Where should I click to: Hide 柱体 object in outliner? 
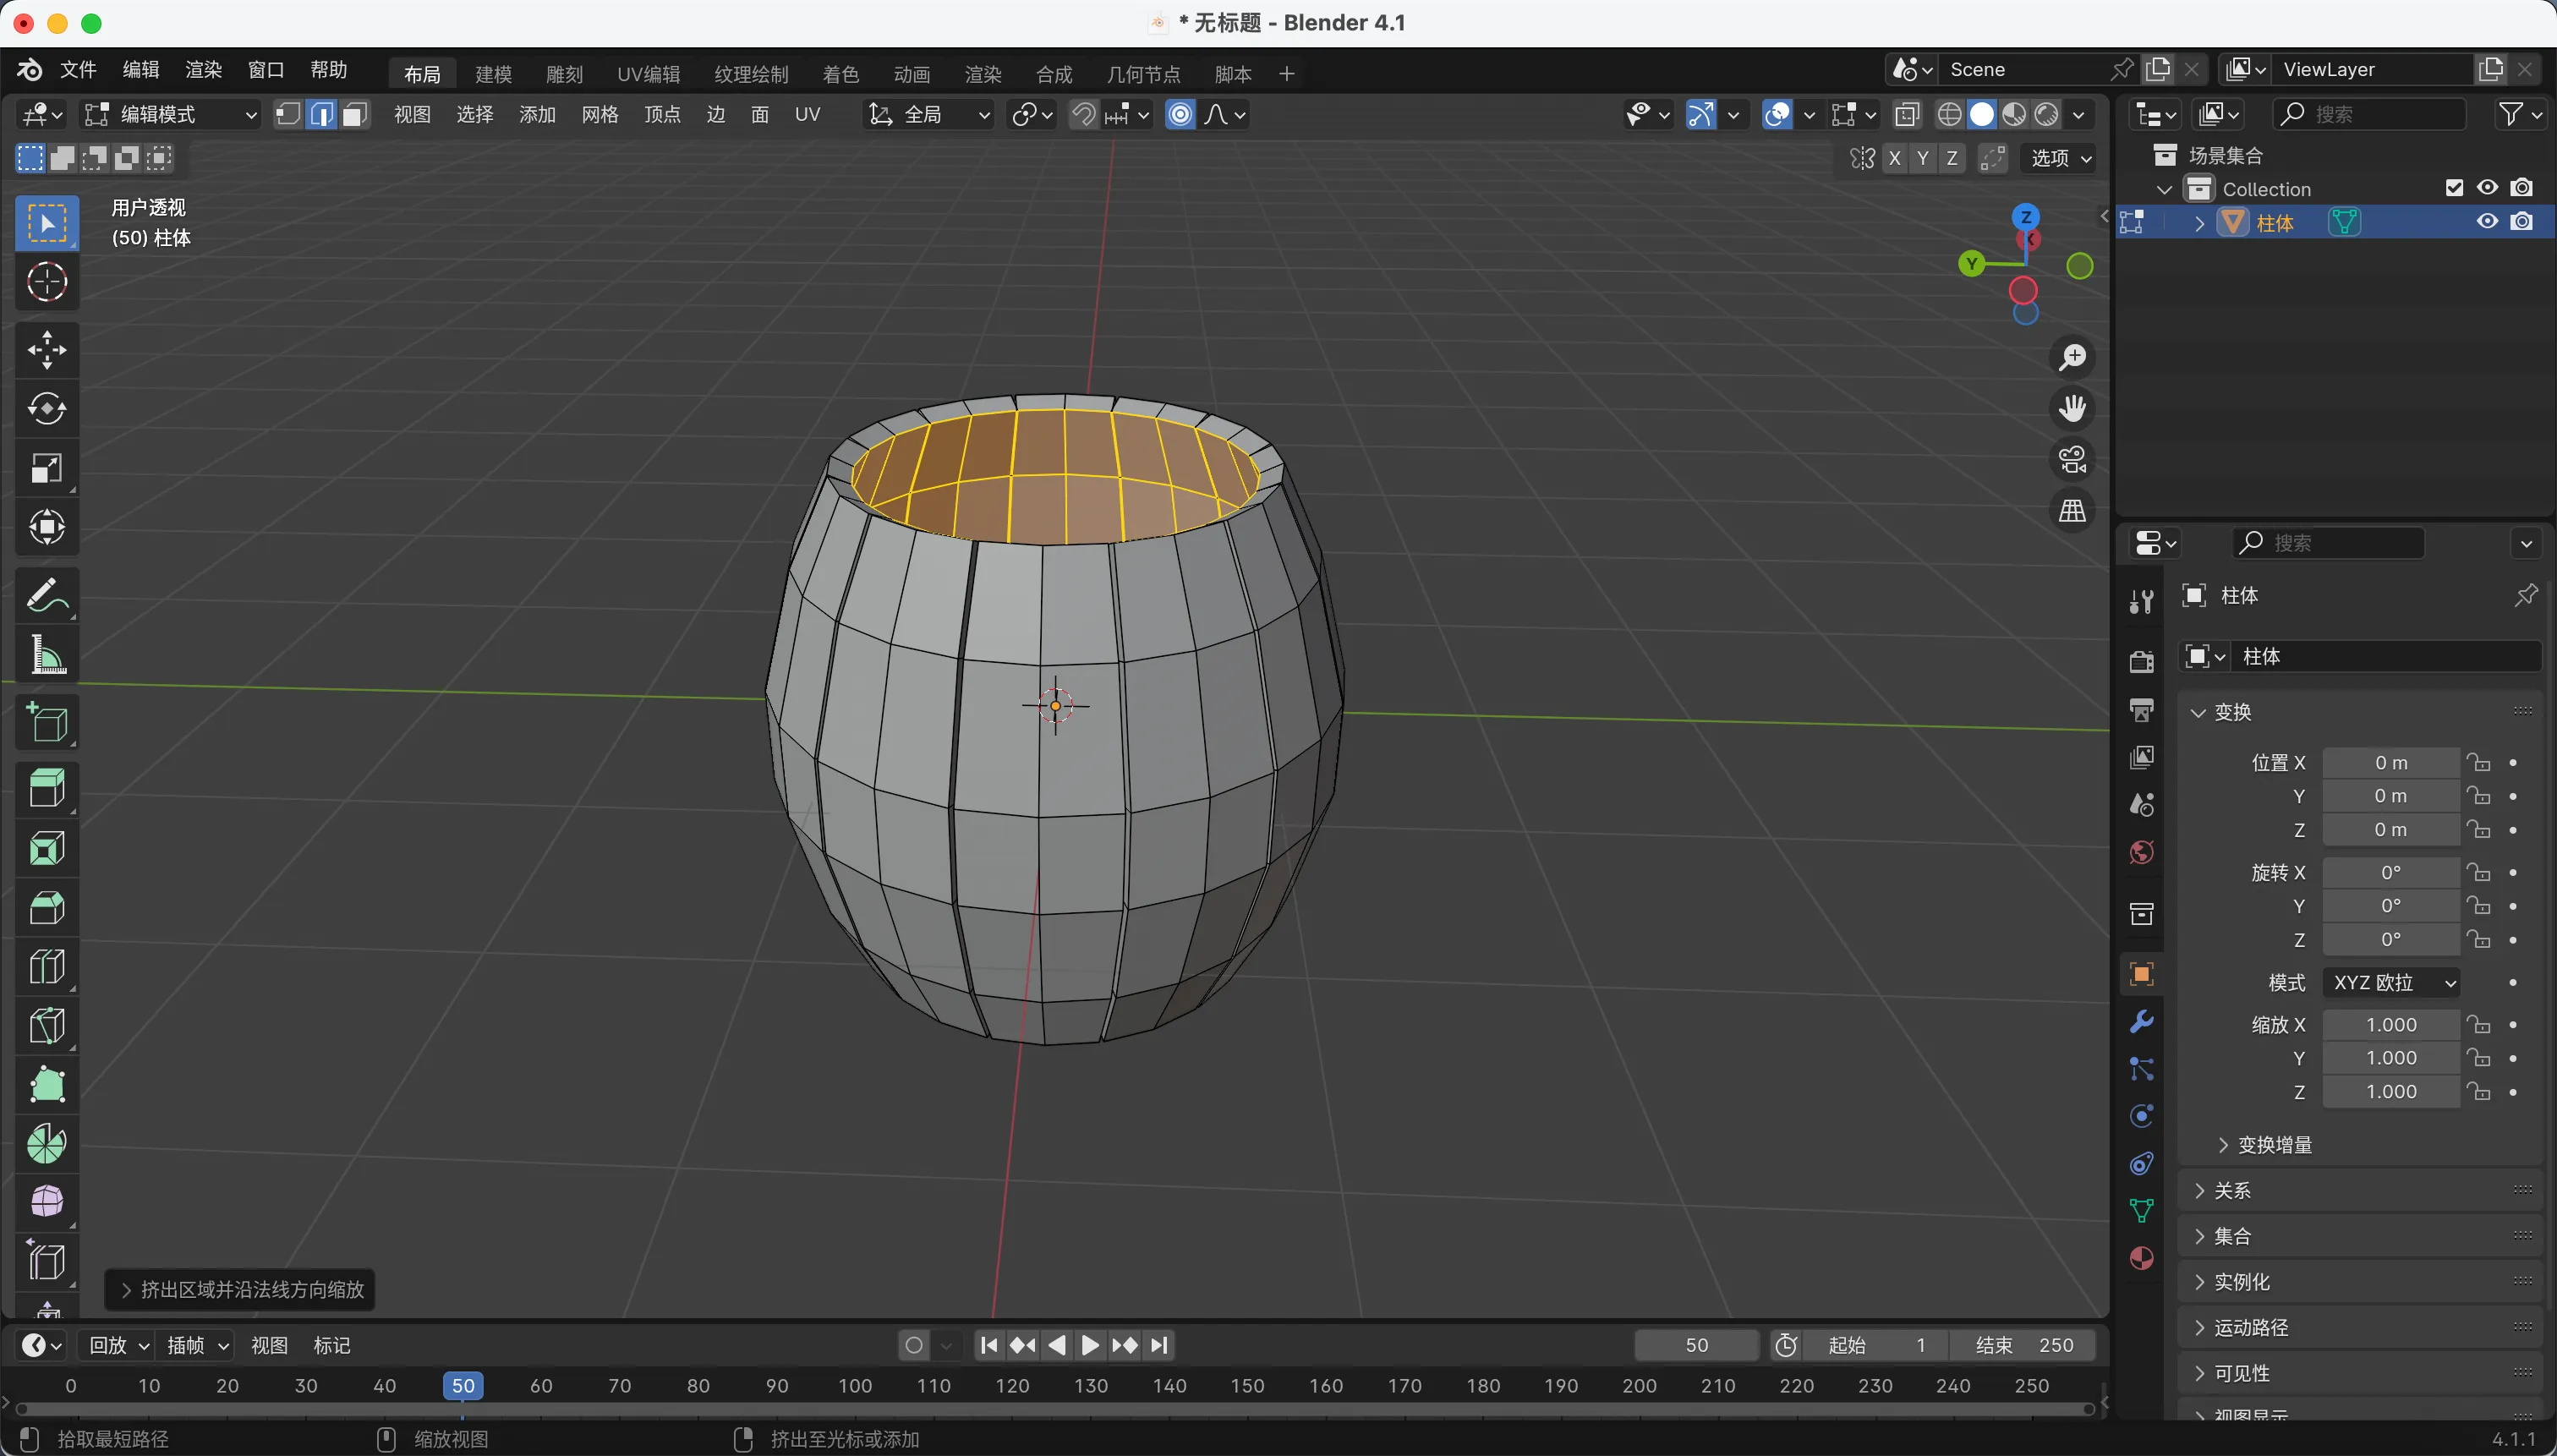pyautogui.click(x=2487, y=222)
